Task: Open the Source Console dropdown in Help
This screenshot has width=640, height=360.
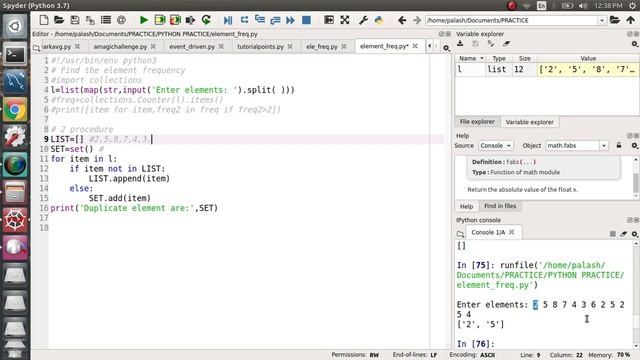Action: pos(496,146)
